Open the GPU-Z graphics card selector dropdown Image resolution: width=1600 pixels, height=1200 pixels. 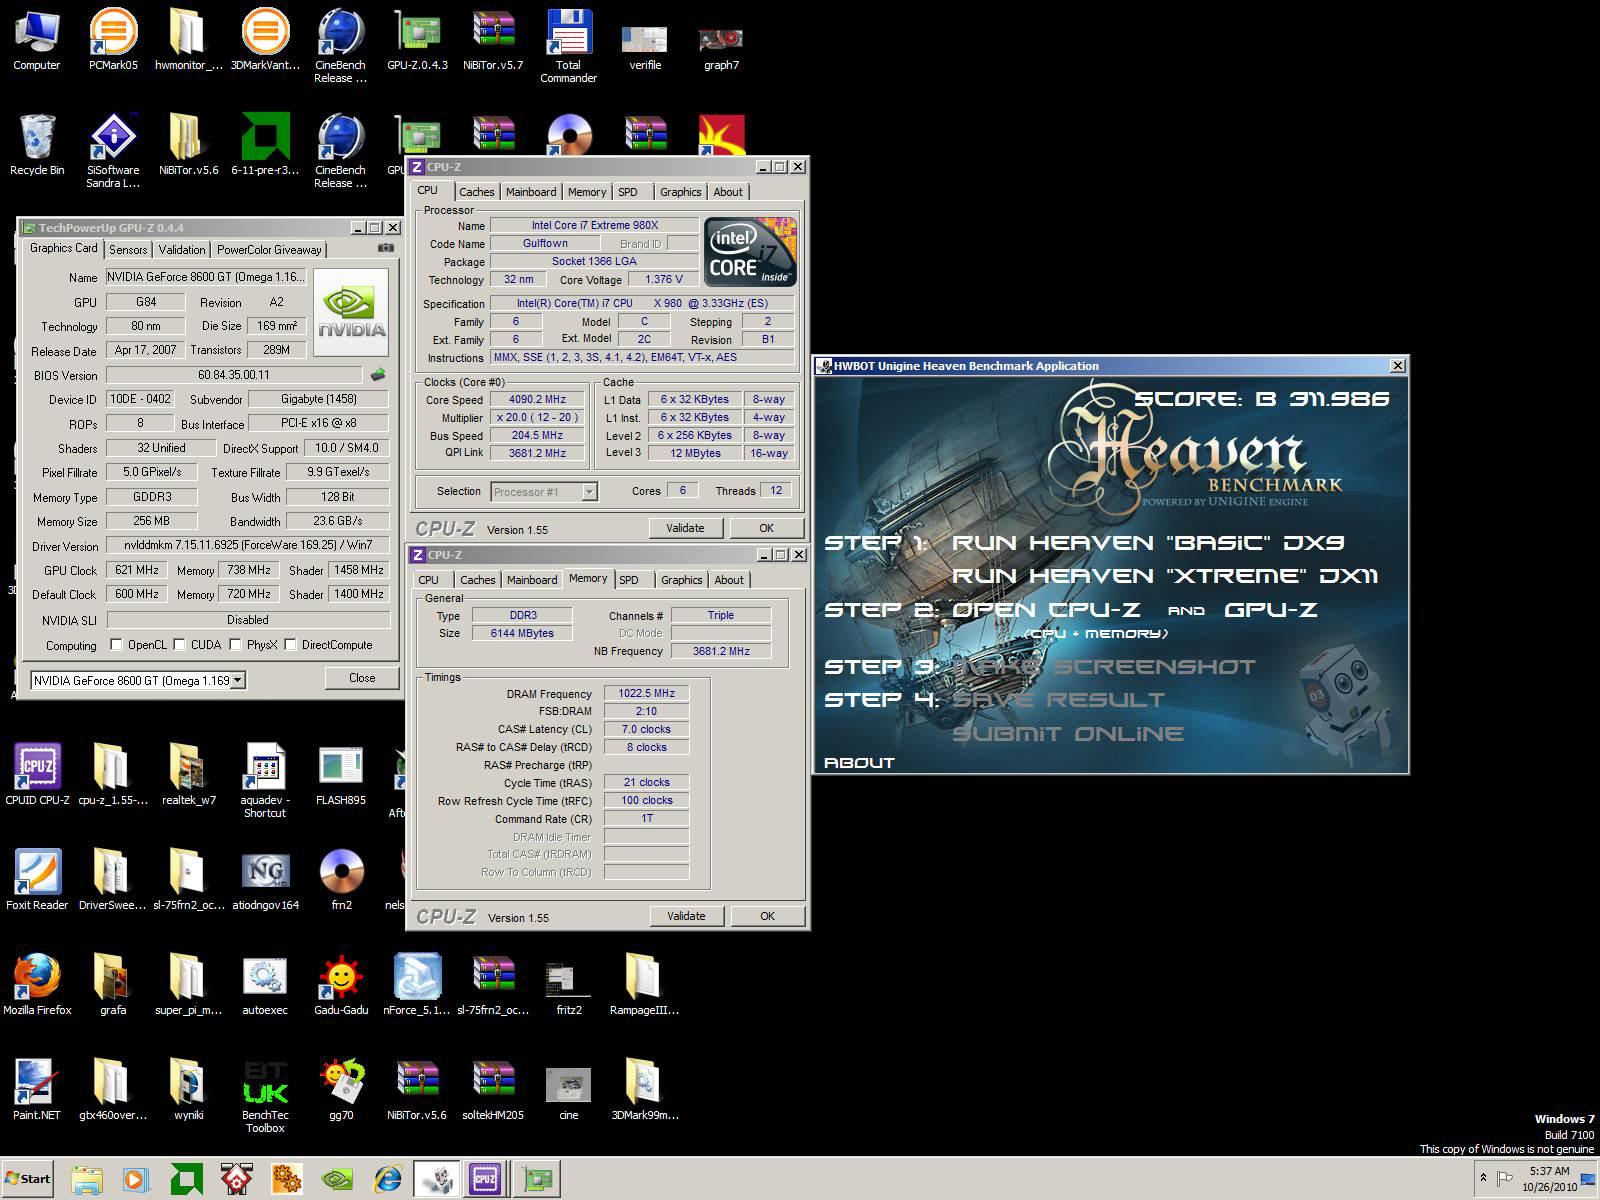(238, 680)
